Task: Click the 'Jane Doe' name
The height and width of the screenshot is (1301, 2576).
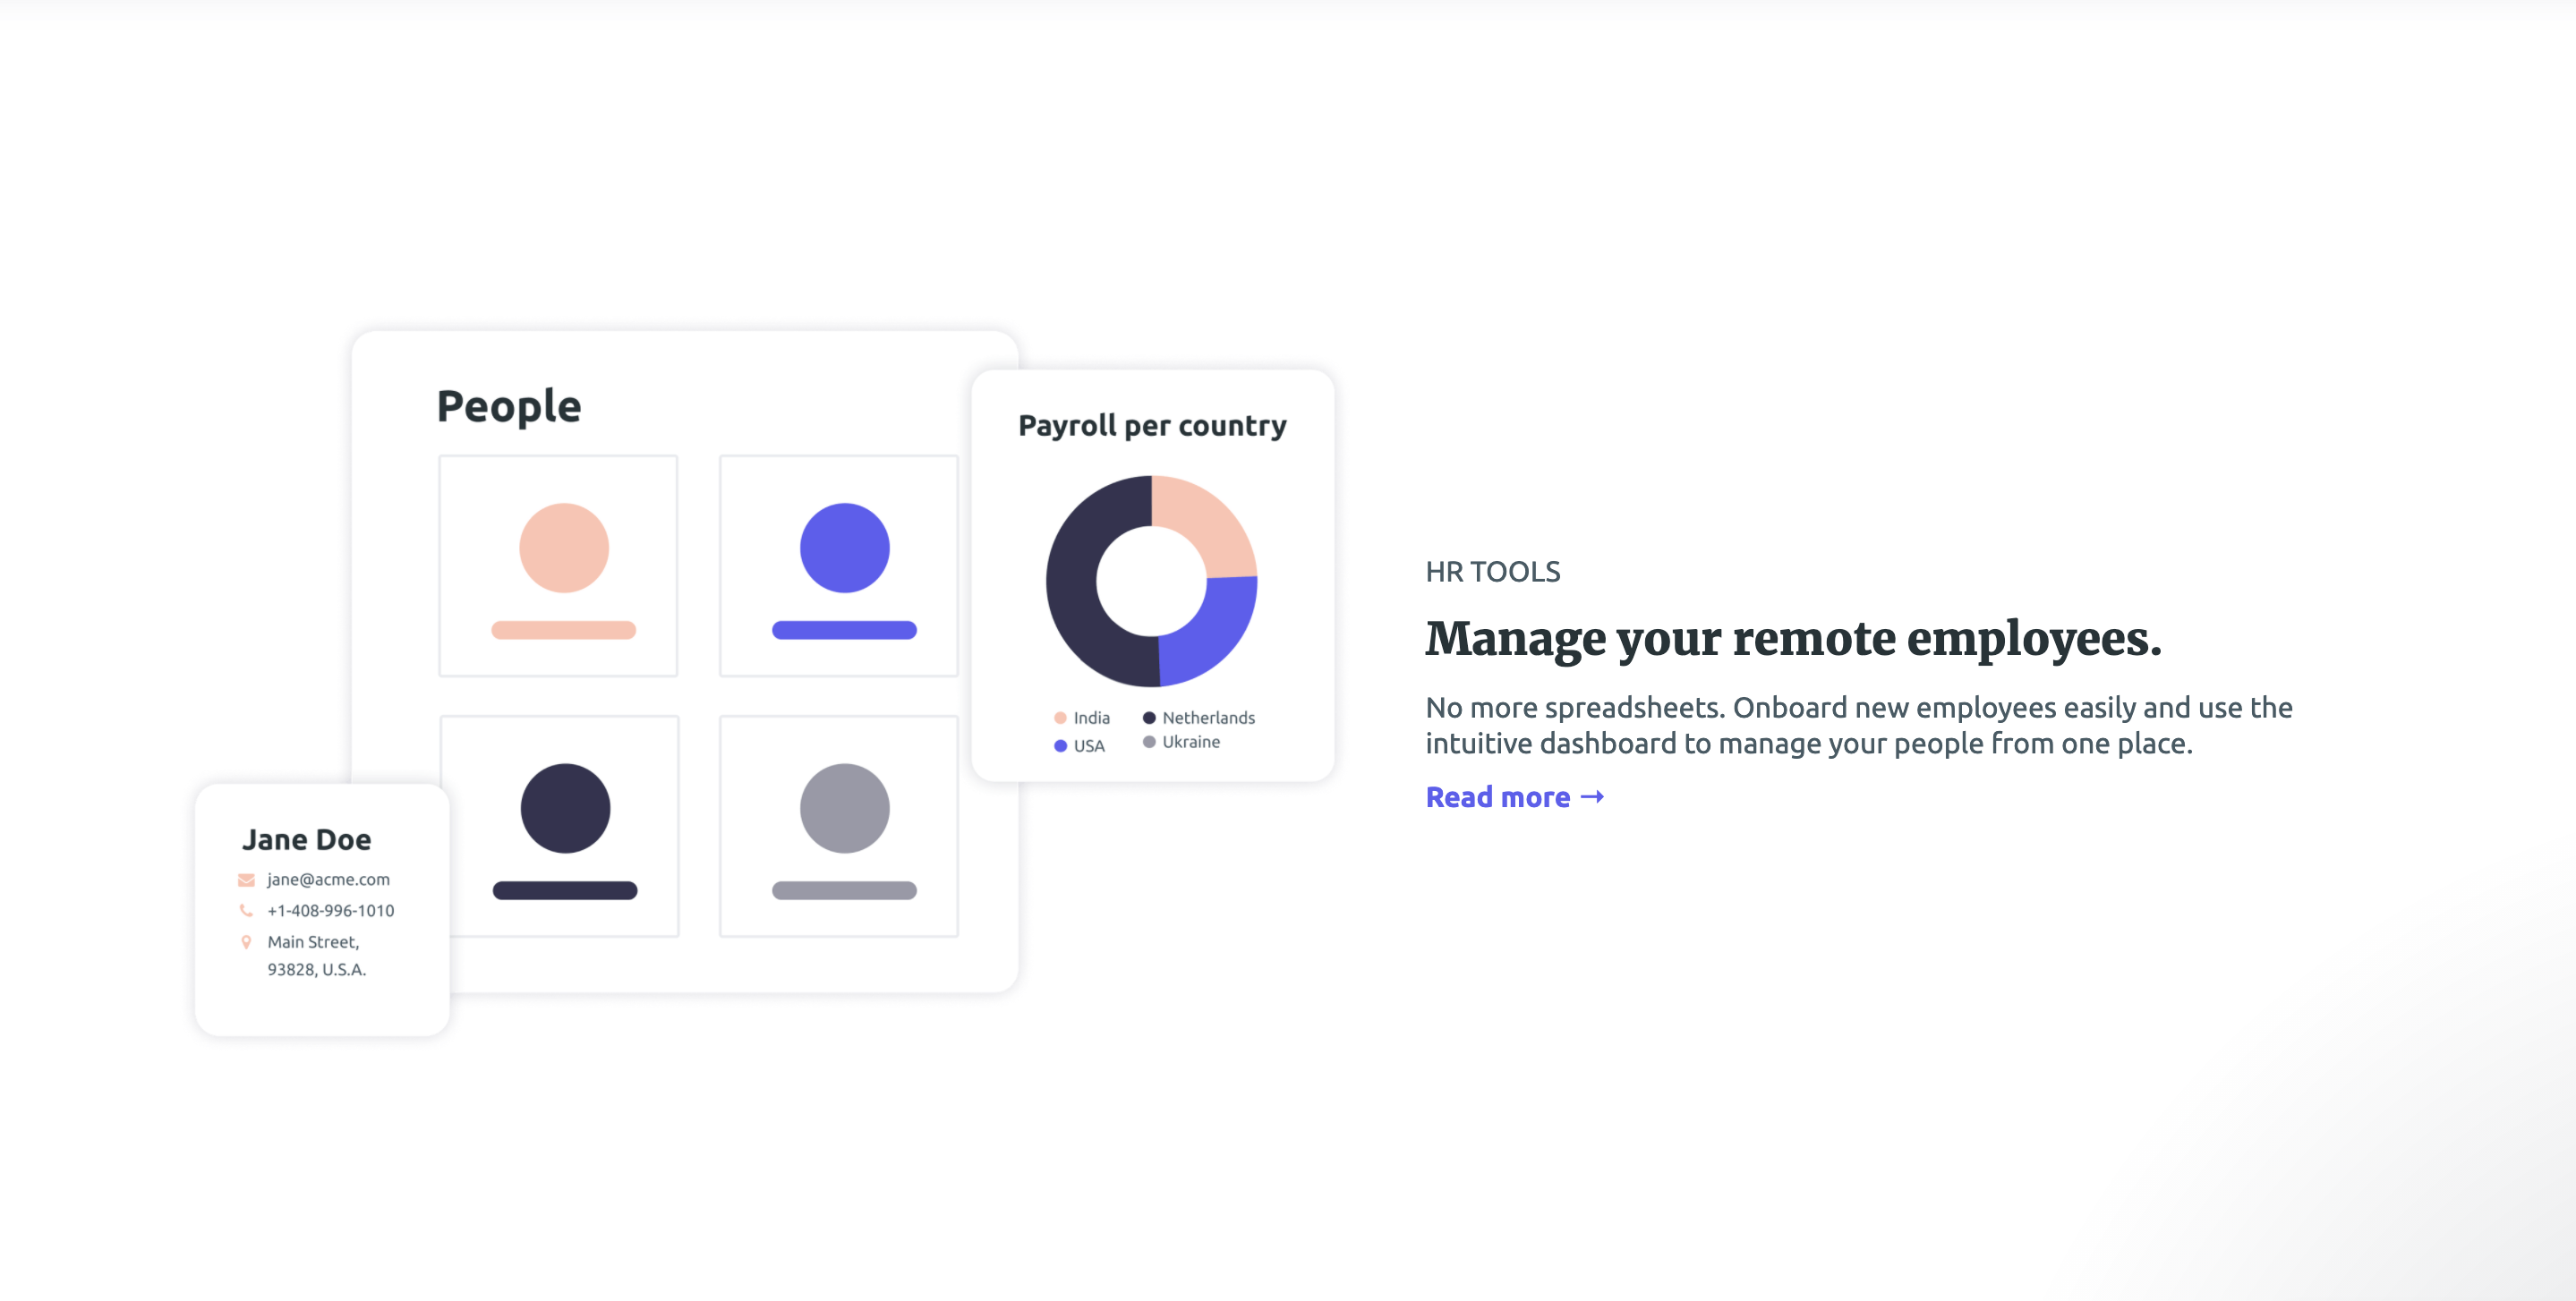Action: [x=307, y=840]
